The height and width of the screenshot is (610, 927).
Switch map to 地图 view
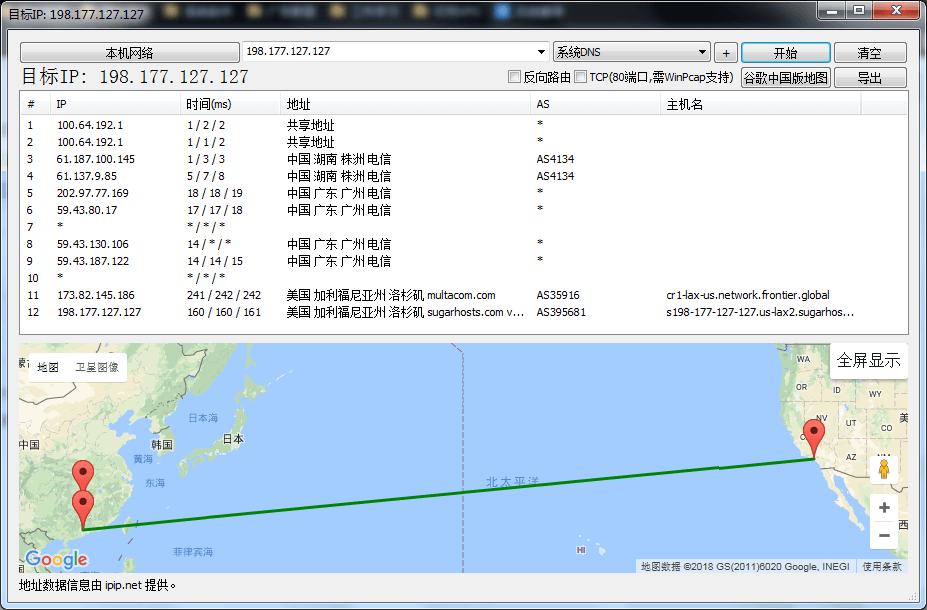pyautogui.click(x=48, y=367)
